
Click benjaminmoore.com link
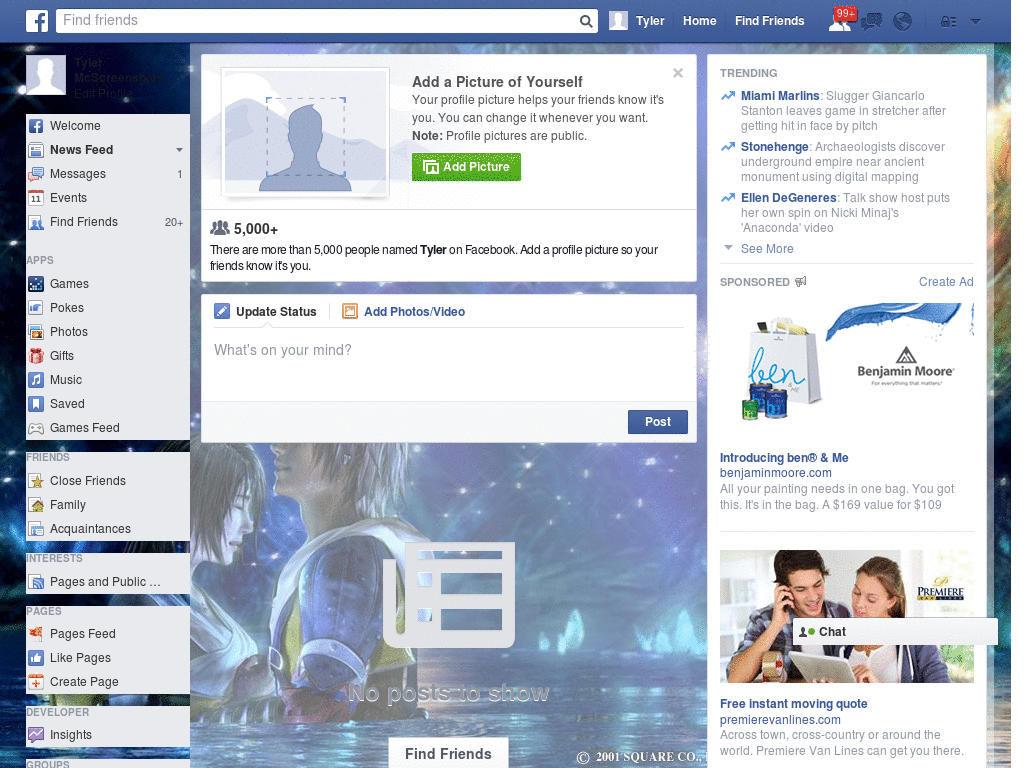coord(776,473)
